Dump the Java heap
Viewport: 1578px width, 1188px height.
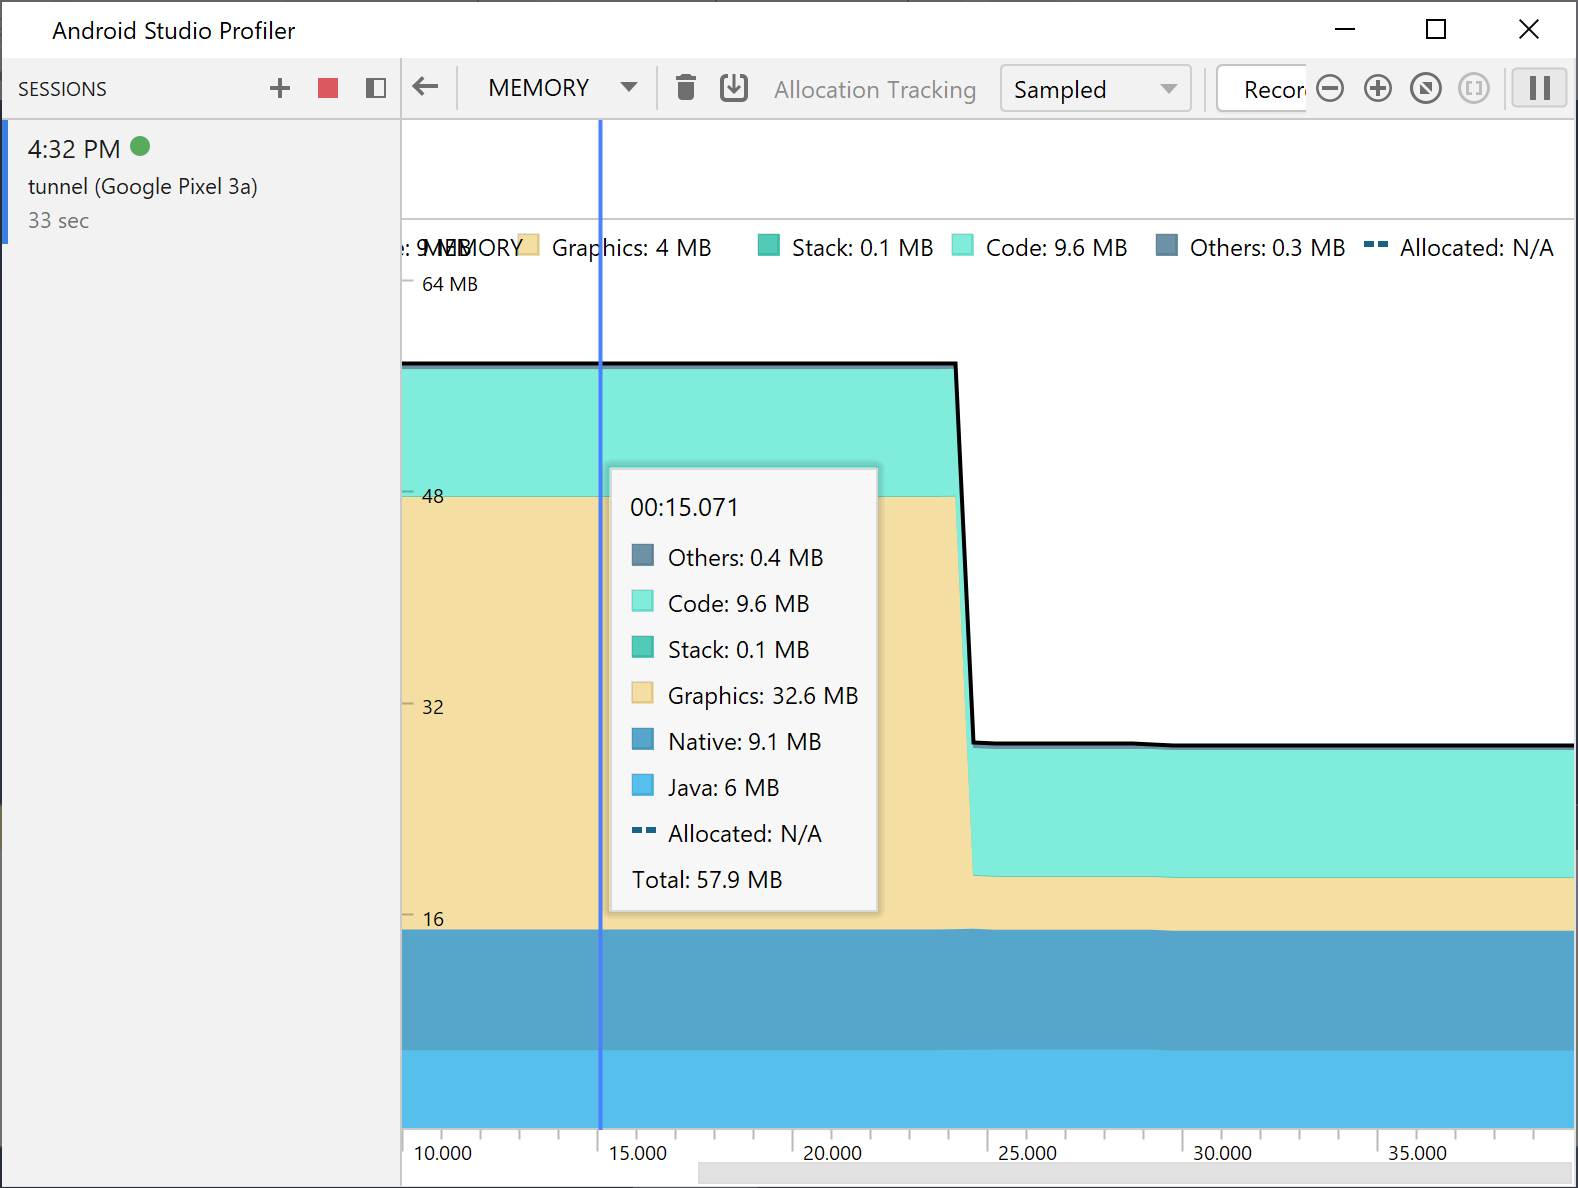[734, 88]
